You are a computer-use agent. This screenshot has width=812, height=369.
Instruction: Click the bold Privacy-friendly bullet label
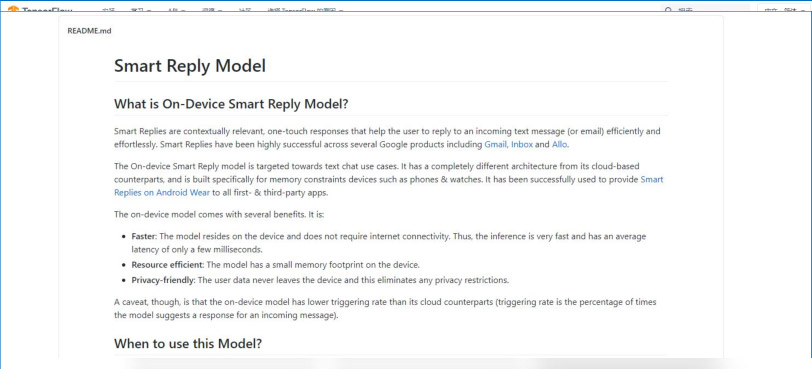coord(163,281)
